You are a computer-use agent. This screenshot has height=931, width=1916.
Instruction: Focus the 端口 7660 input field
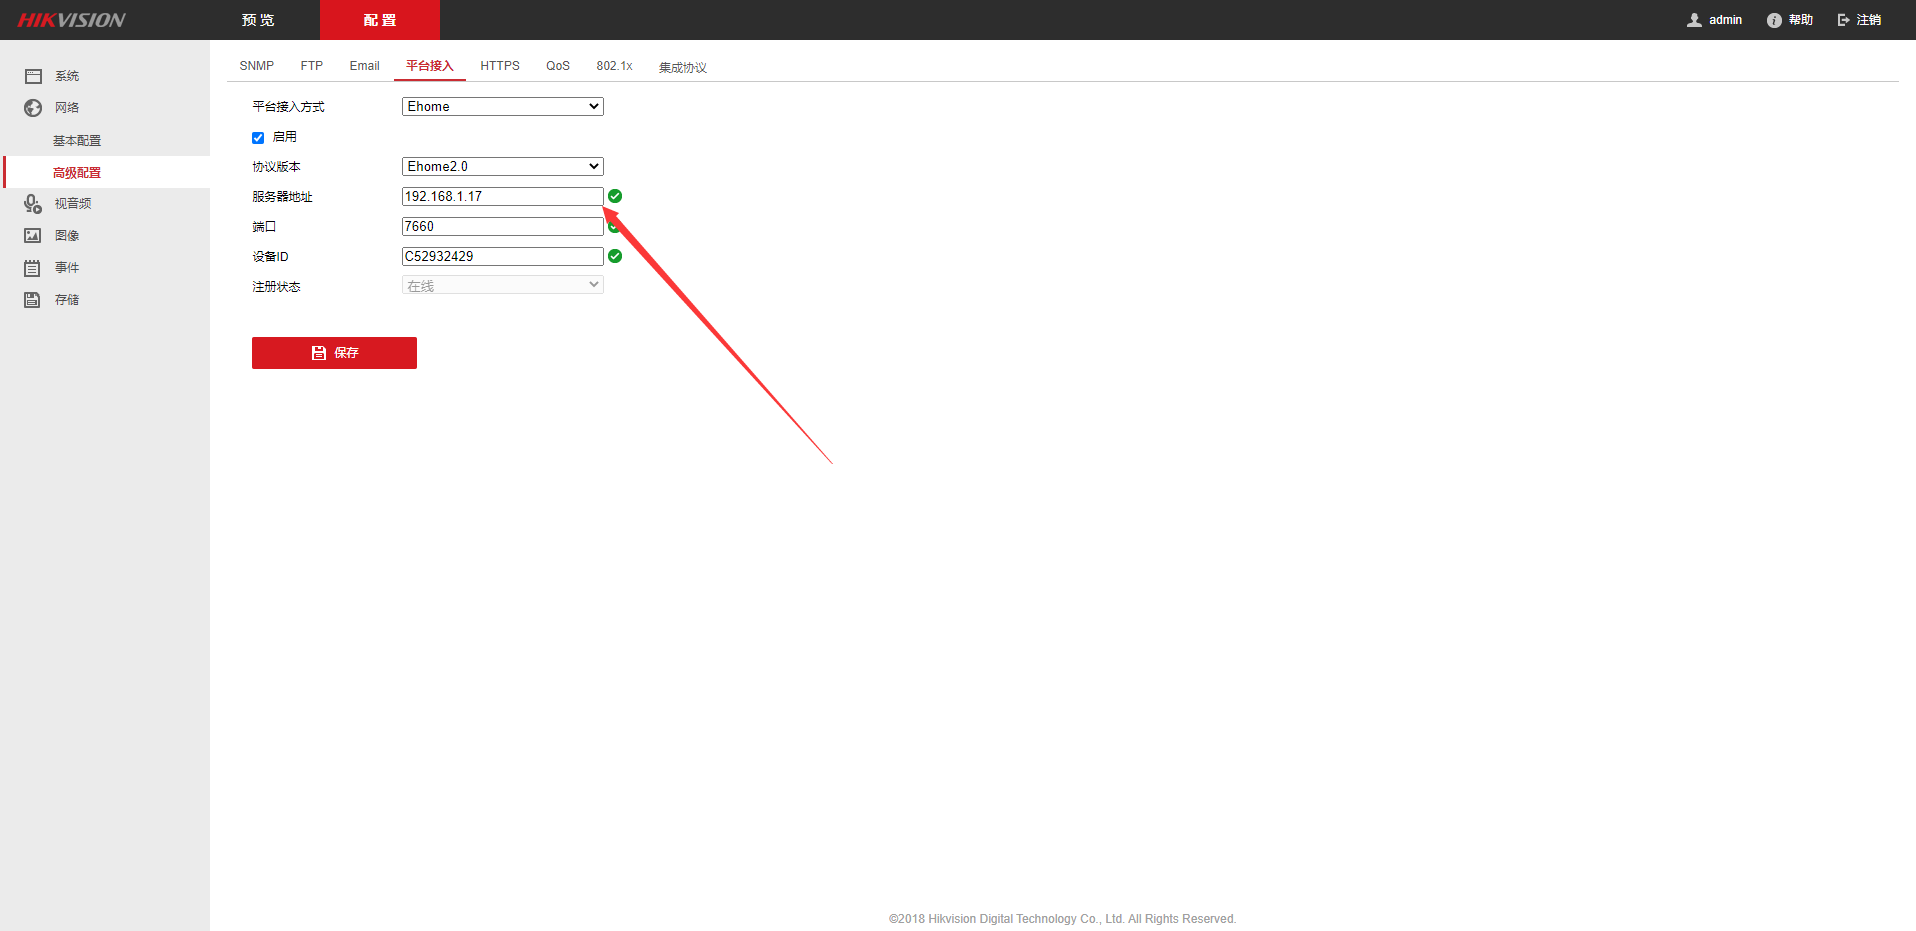click(502, 226)
